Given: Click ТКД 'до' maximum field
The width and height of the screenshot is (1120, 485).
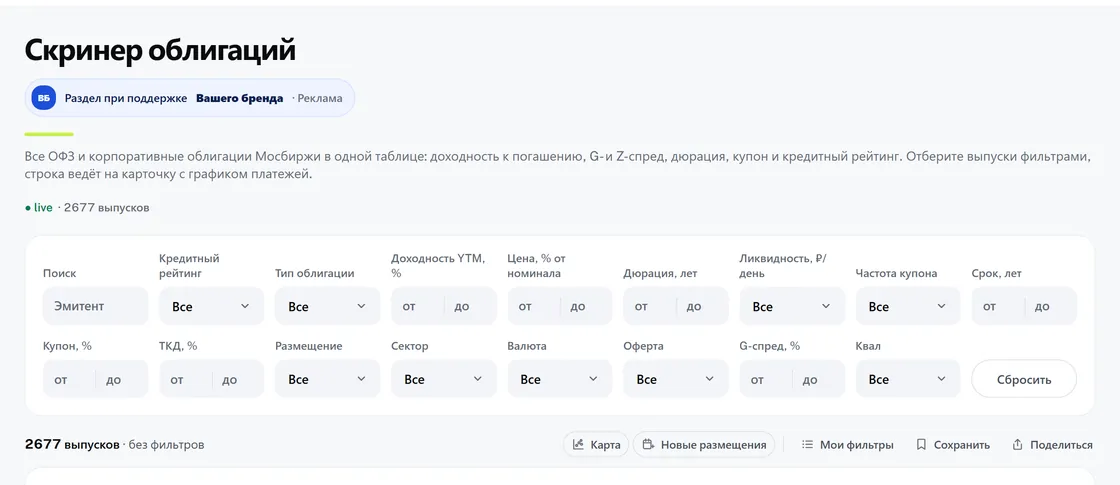Looking at the screenshot, I should pyautogui.click(x=239, y=379).
